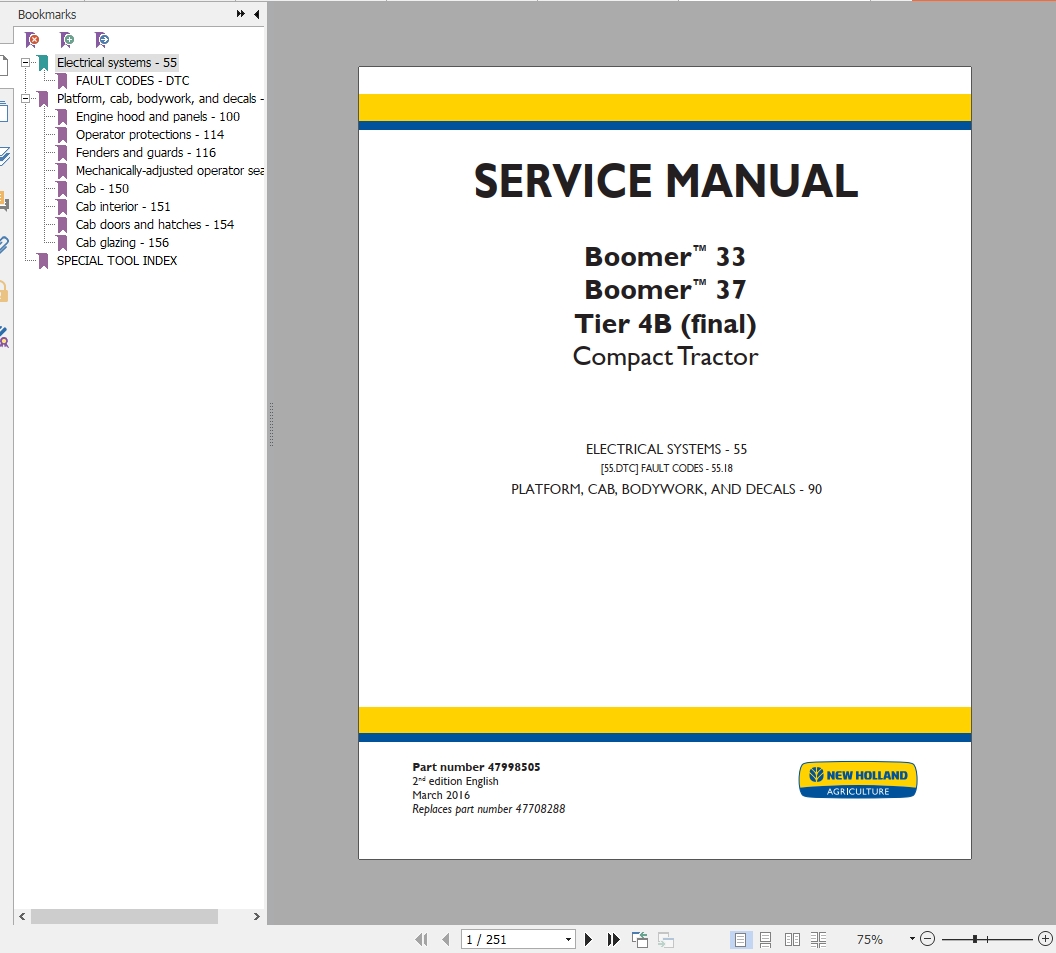
Task: Go to Cab glazing - 156 bookmark
Action: [x=122, y=242]
